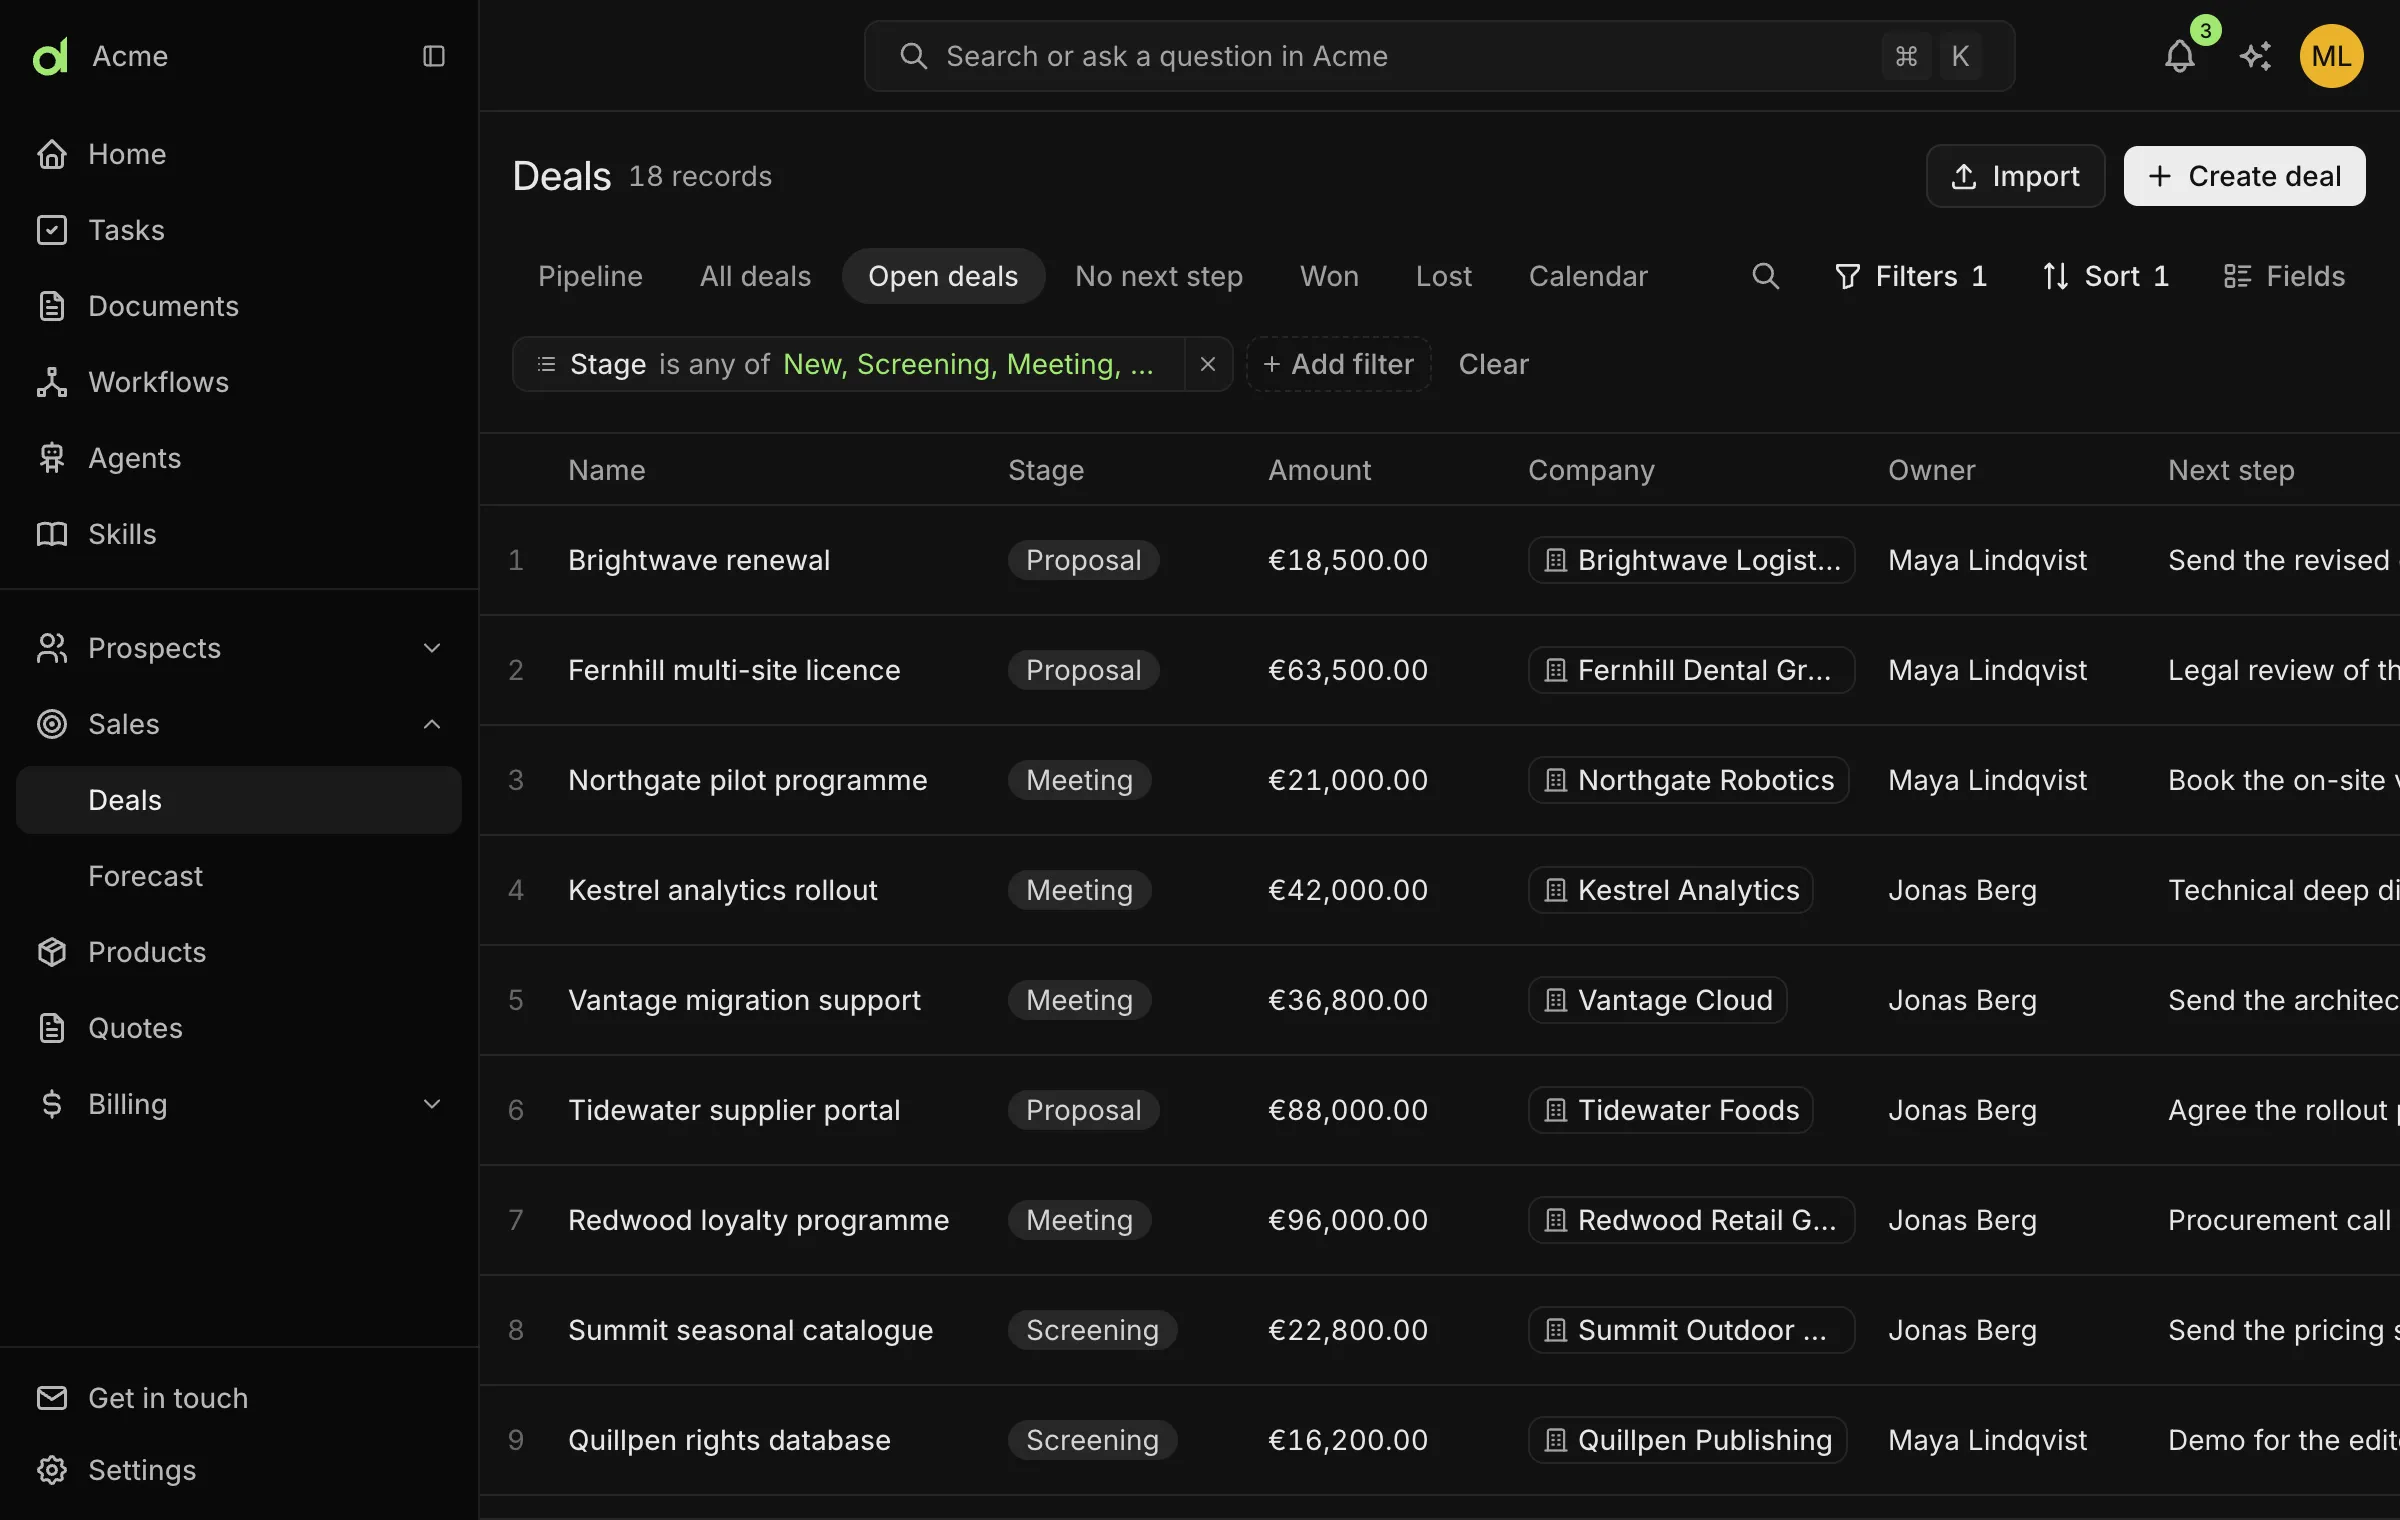Open the Kestrel Analytics company chip
2400x1520 pixels.
(x=1671, y=890)
